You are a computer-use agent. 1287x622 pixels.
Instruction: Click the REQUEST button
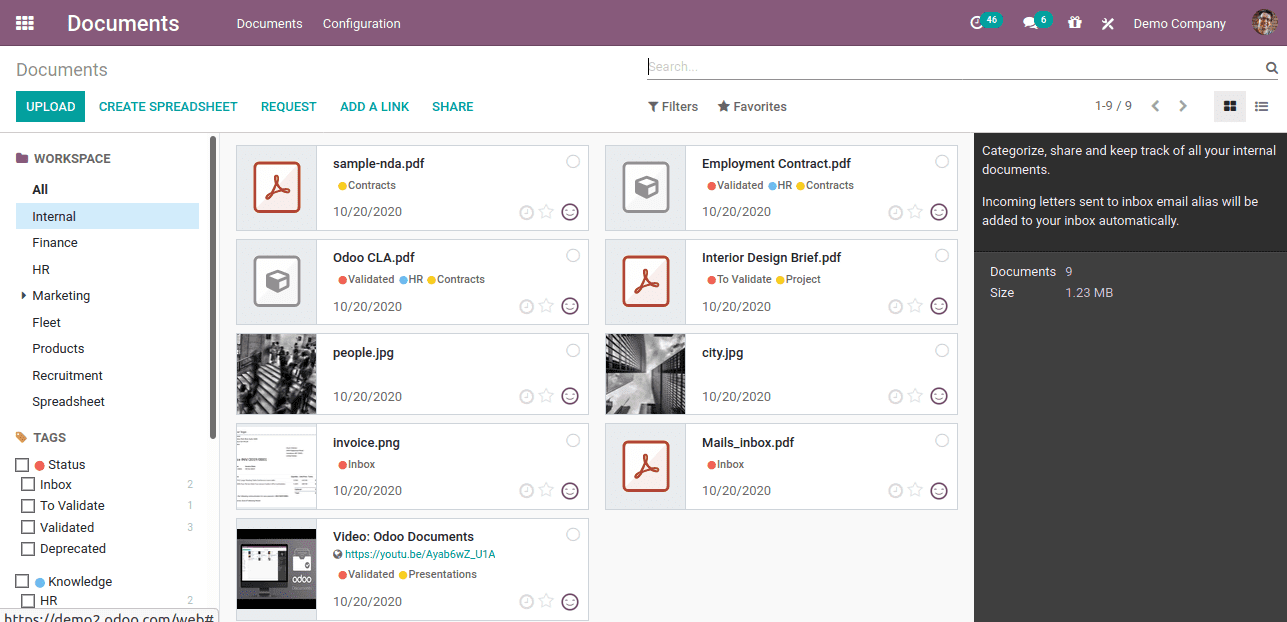coord(288,106)
